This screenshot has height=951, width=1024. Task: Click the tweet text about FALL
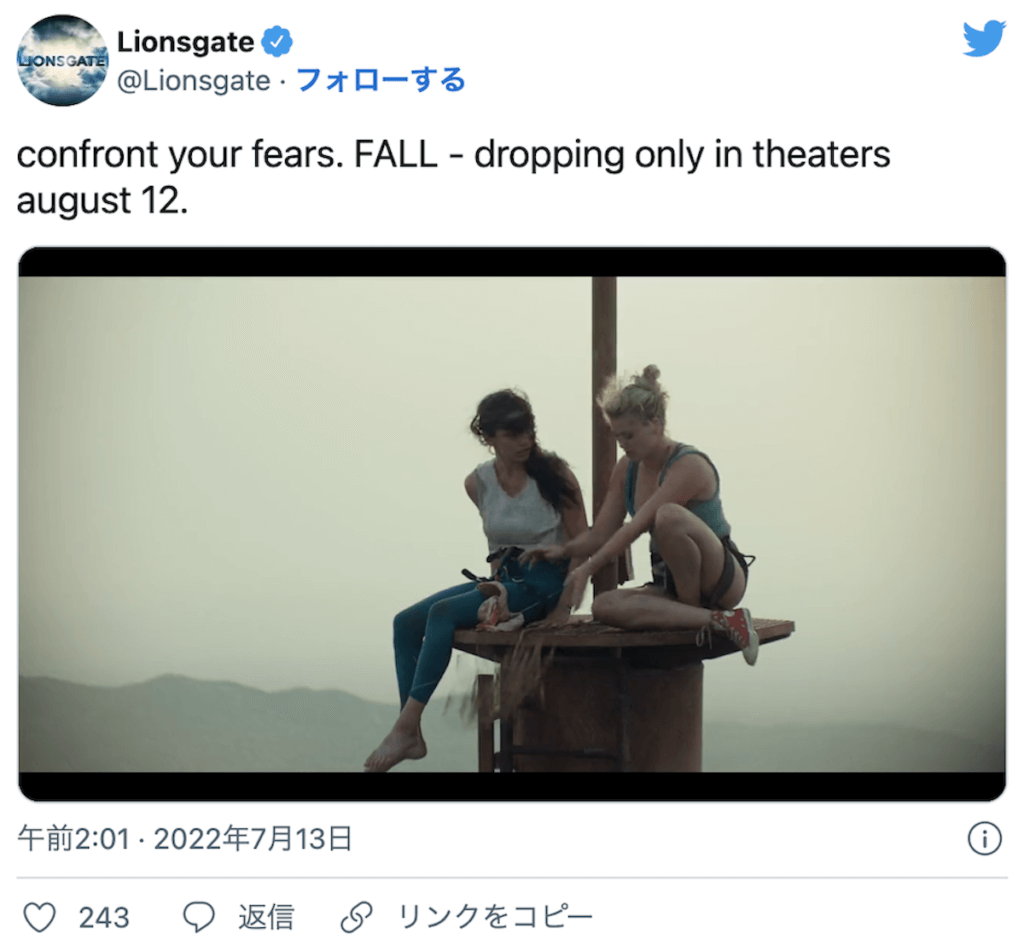(x=453, y=177)
